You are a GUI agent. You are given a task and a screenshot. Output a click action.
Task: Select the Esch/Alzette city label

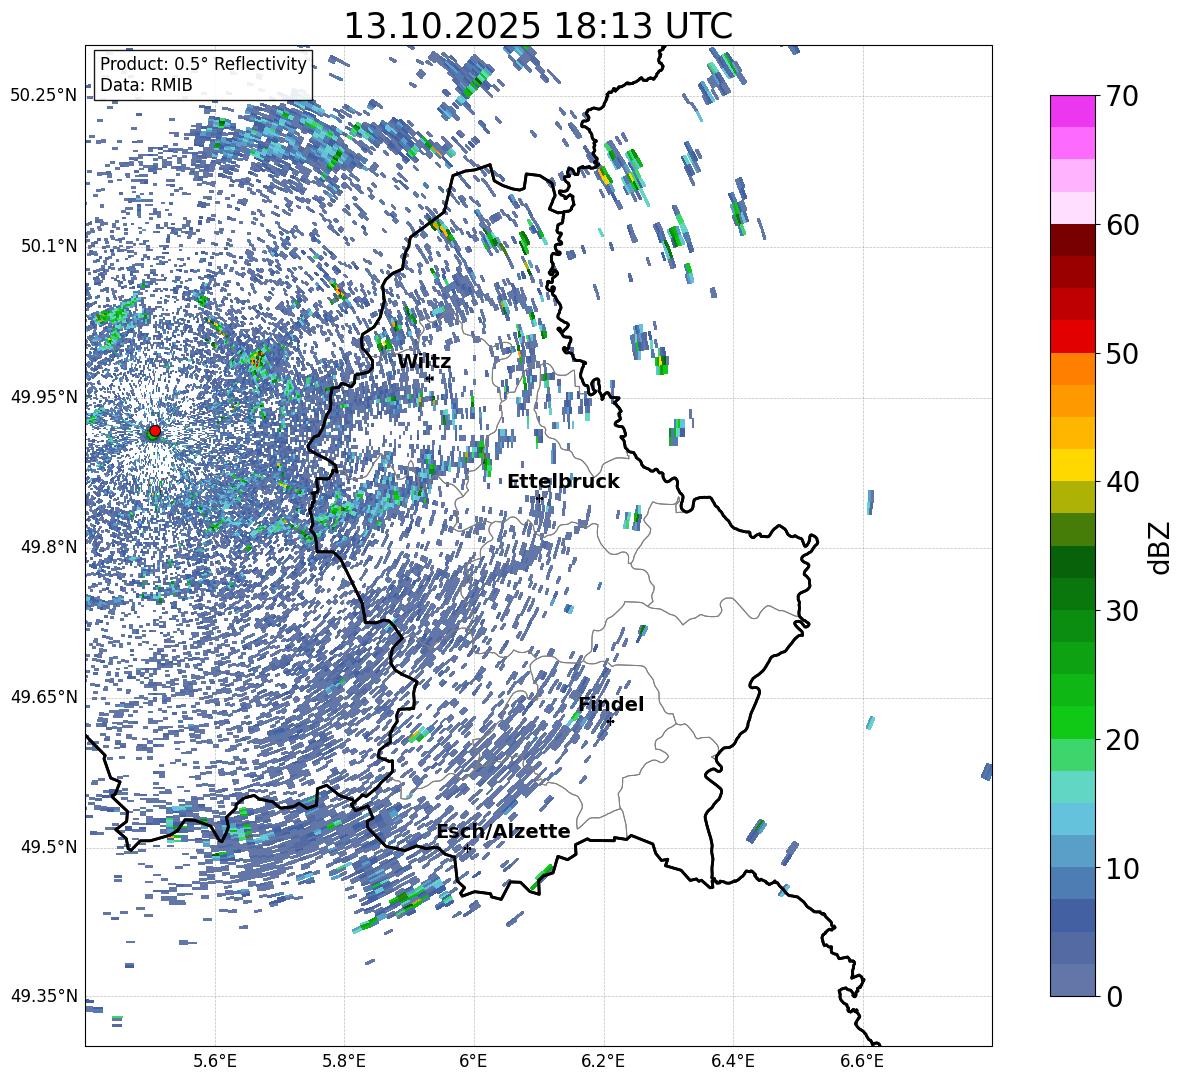click(x=503, y=831)
